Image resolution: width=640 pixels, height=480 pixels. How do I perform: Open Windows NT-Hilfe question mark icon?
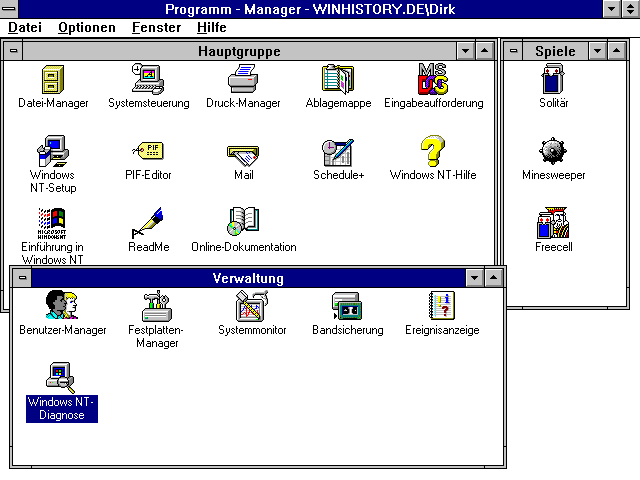point(433,151)
